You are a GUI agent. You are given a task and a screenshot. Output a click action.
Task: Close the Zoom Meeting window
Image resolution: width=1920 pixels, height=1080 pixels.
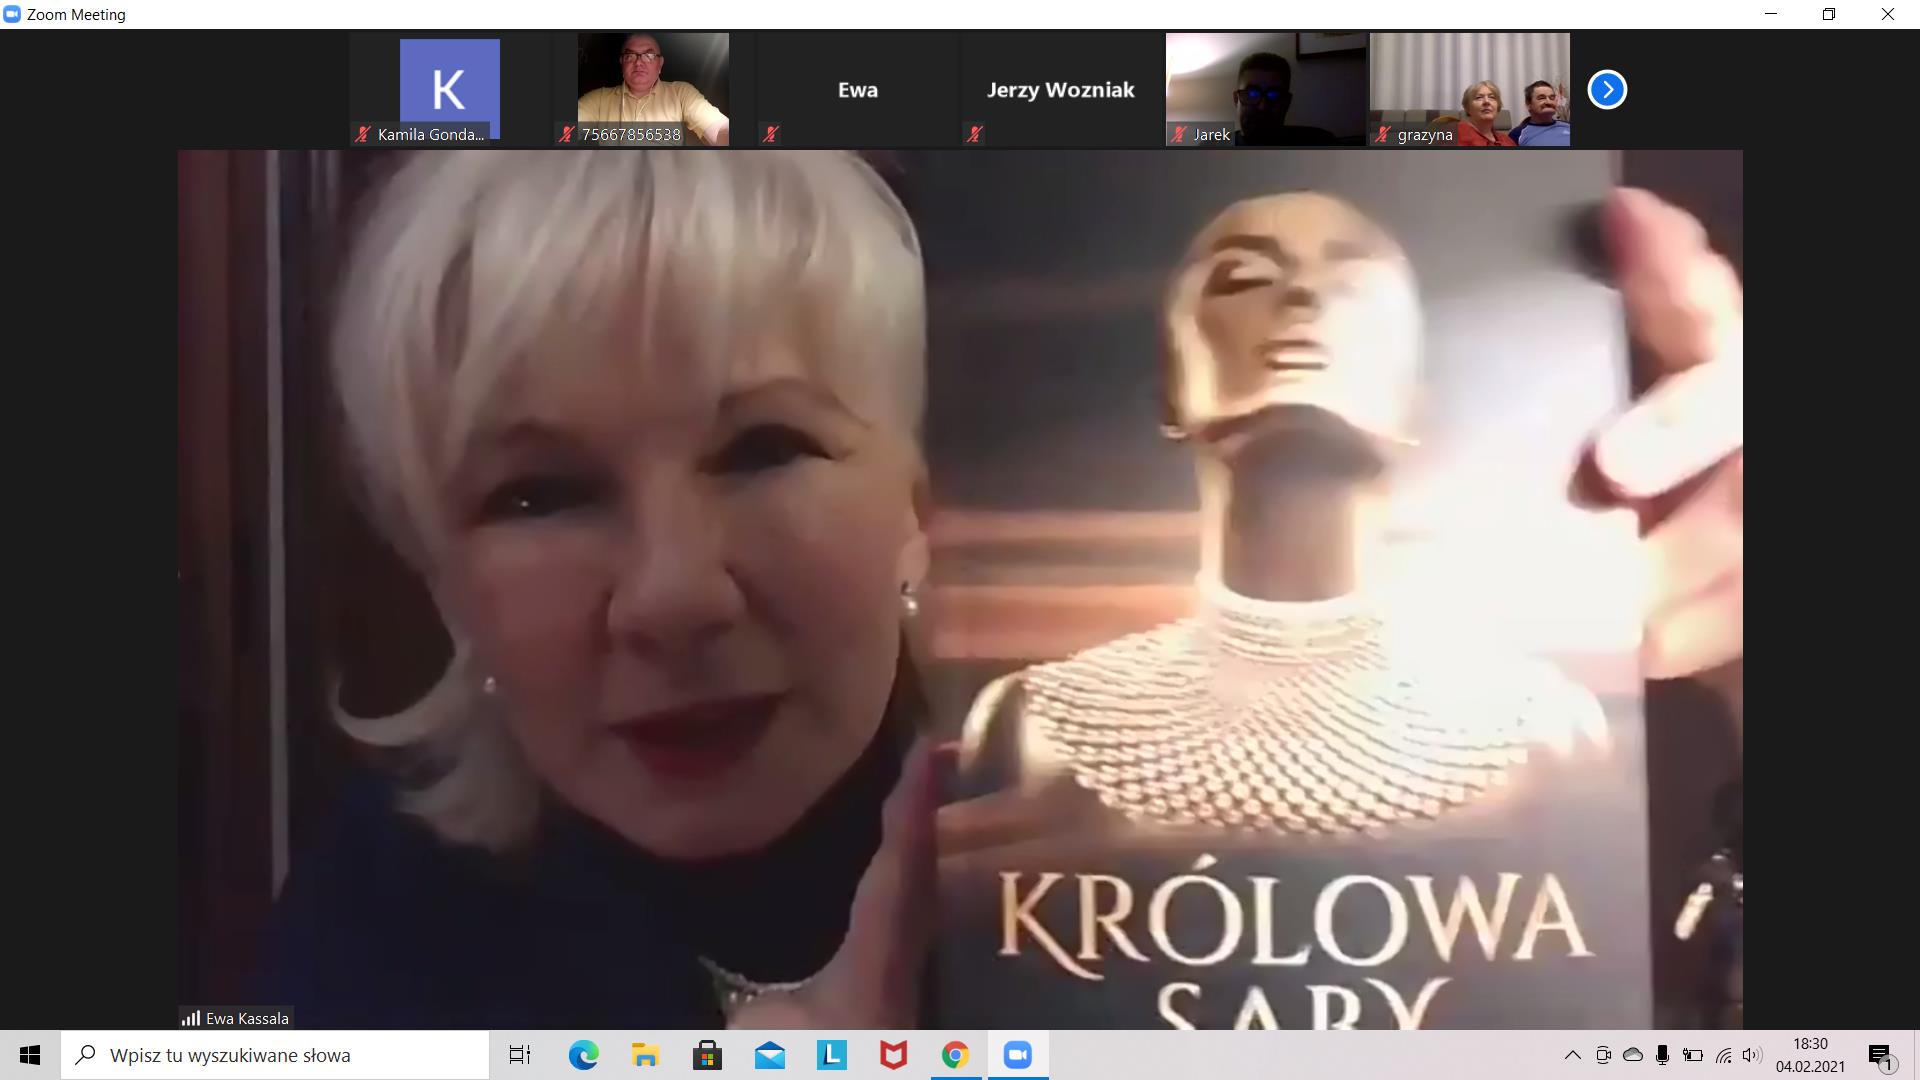pos(1888,14)
